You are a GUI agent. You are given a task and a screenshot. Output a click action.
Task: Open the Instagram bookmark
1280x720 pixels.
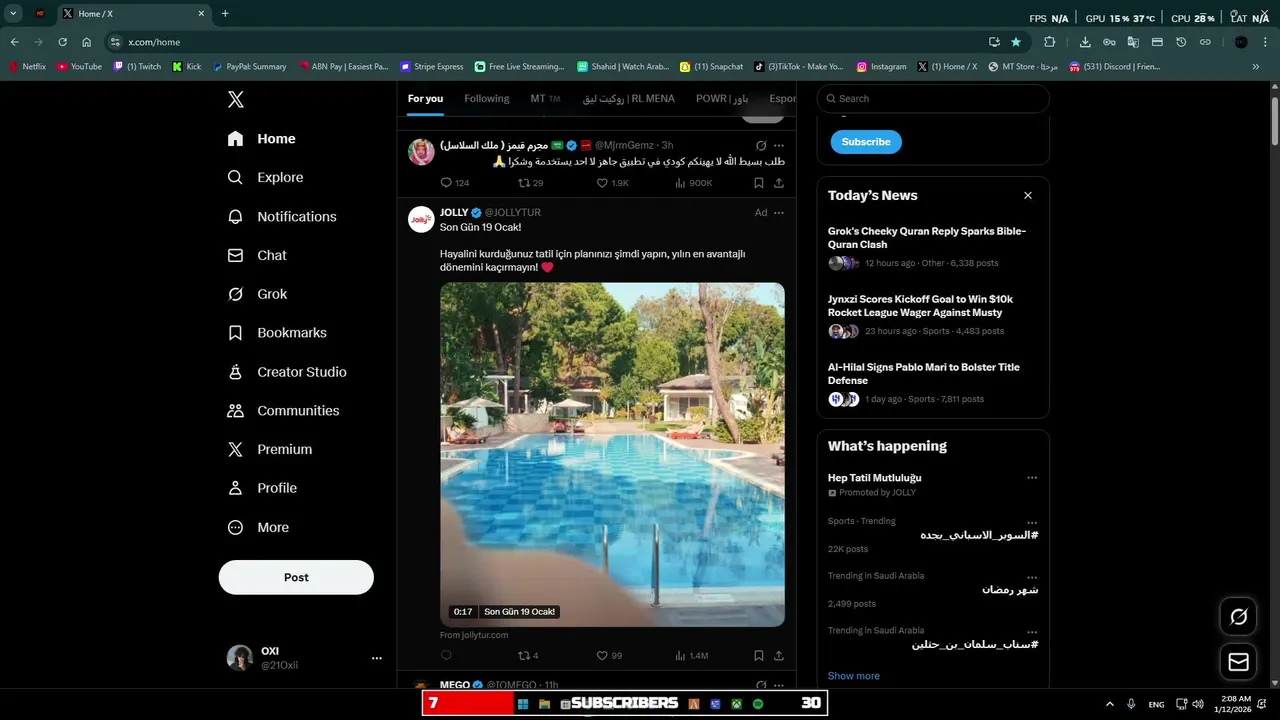[x=881, y=67]
